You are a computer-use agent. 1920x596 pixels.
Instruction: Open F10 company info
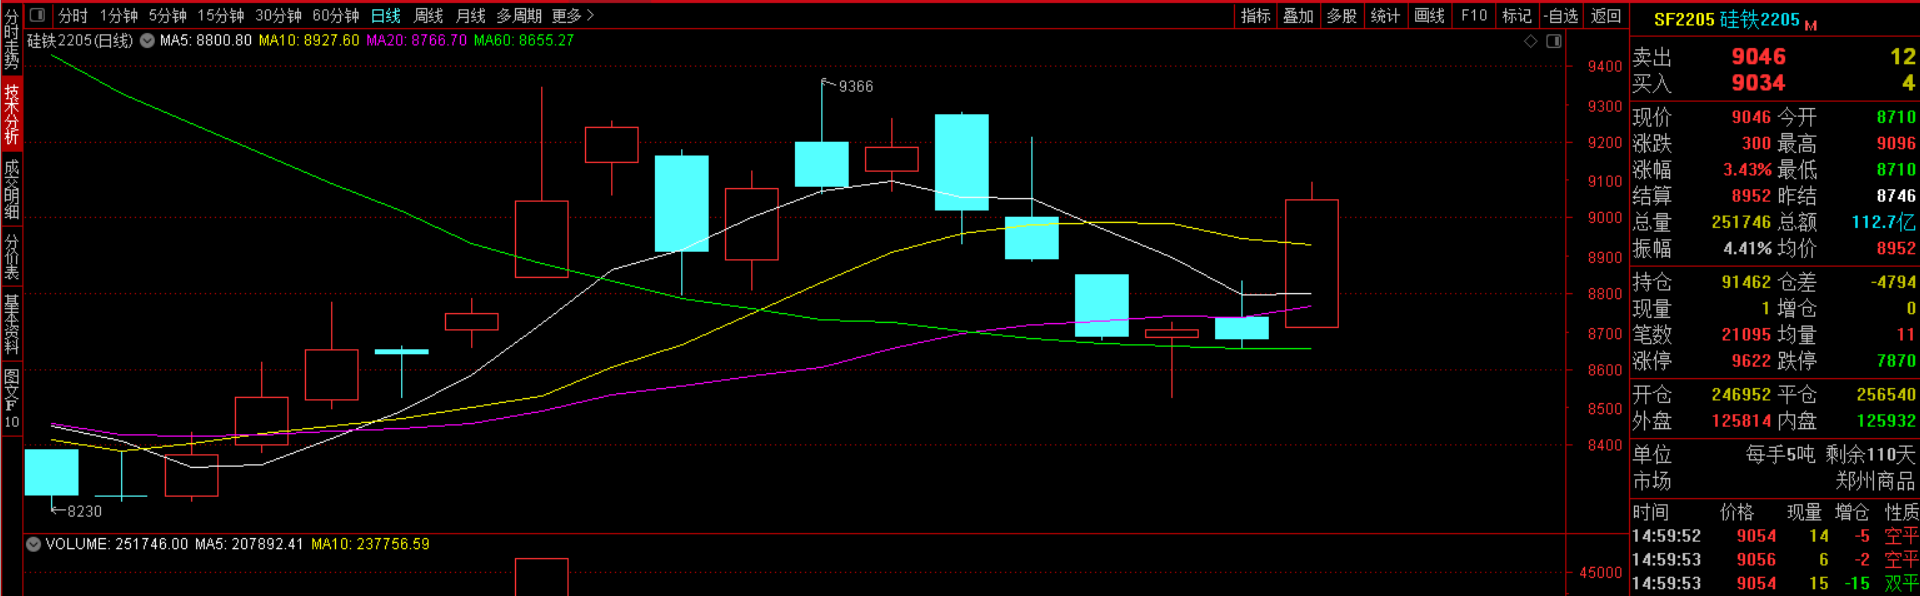1473,15
